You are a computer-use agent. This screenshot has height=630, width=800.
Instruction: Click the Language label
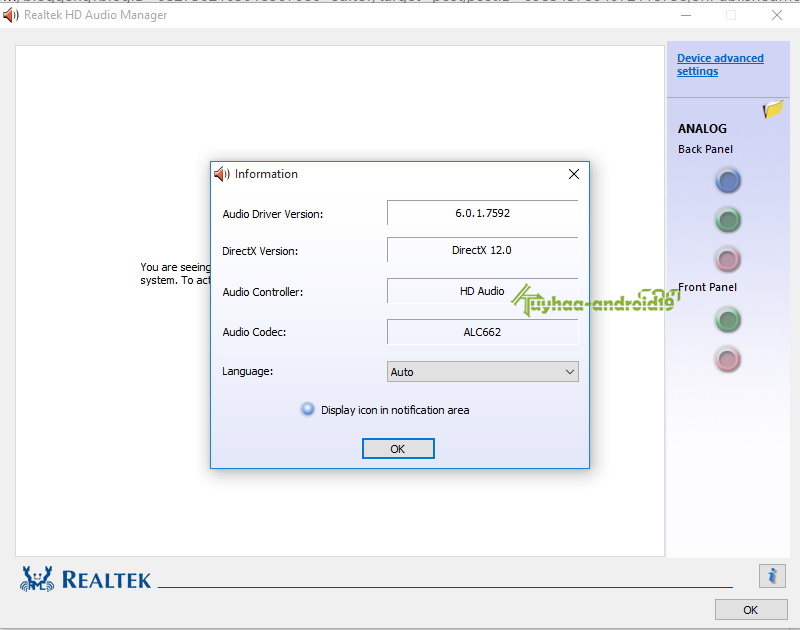247,371
